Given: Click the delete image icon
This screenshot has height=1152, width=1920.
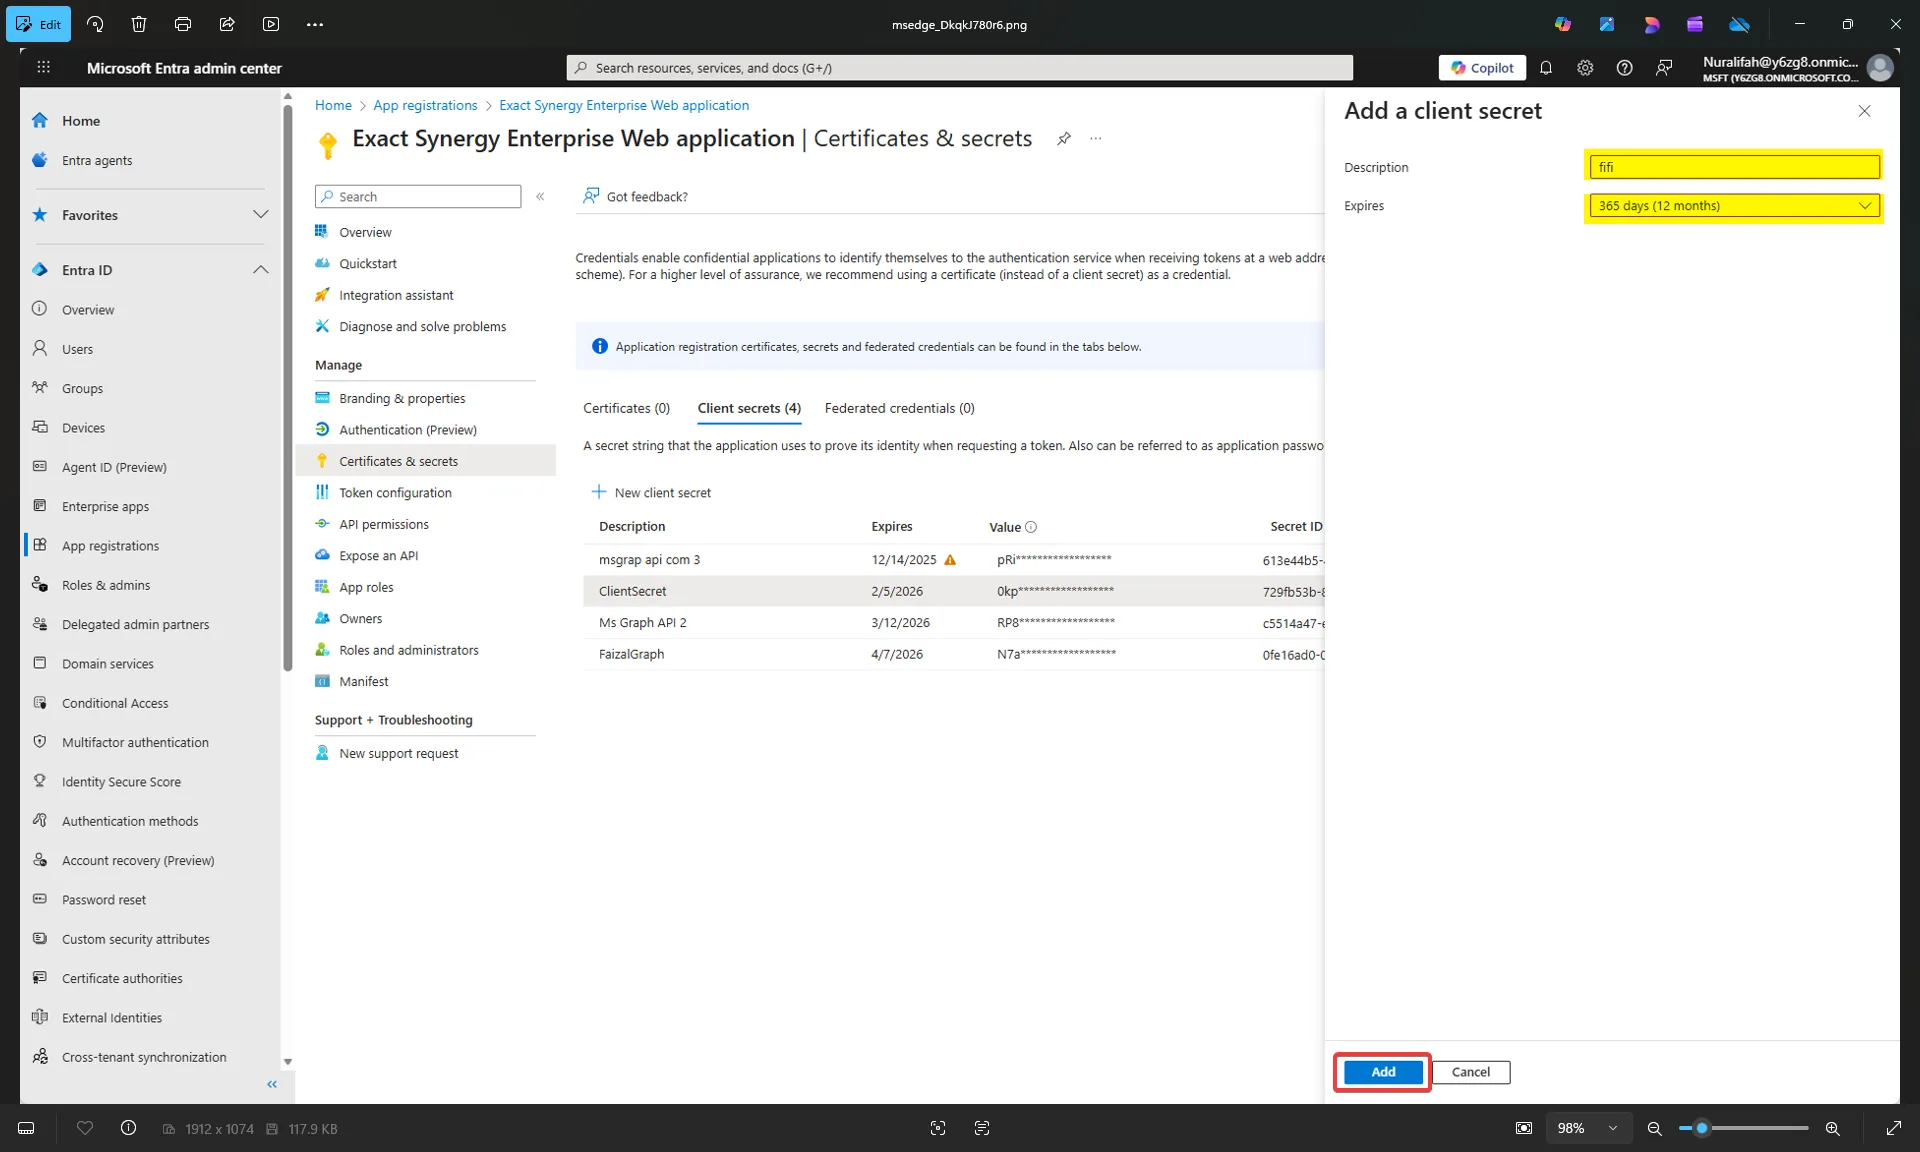Looking at the screenshot, I should [139, 24].
